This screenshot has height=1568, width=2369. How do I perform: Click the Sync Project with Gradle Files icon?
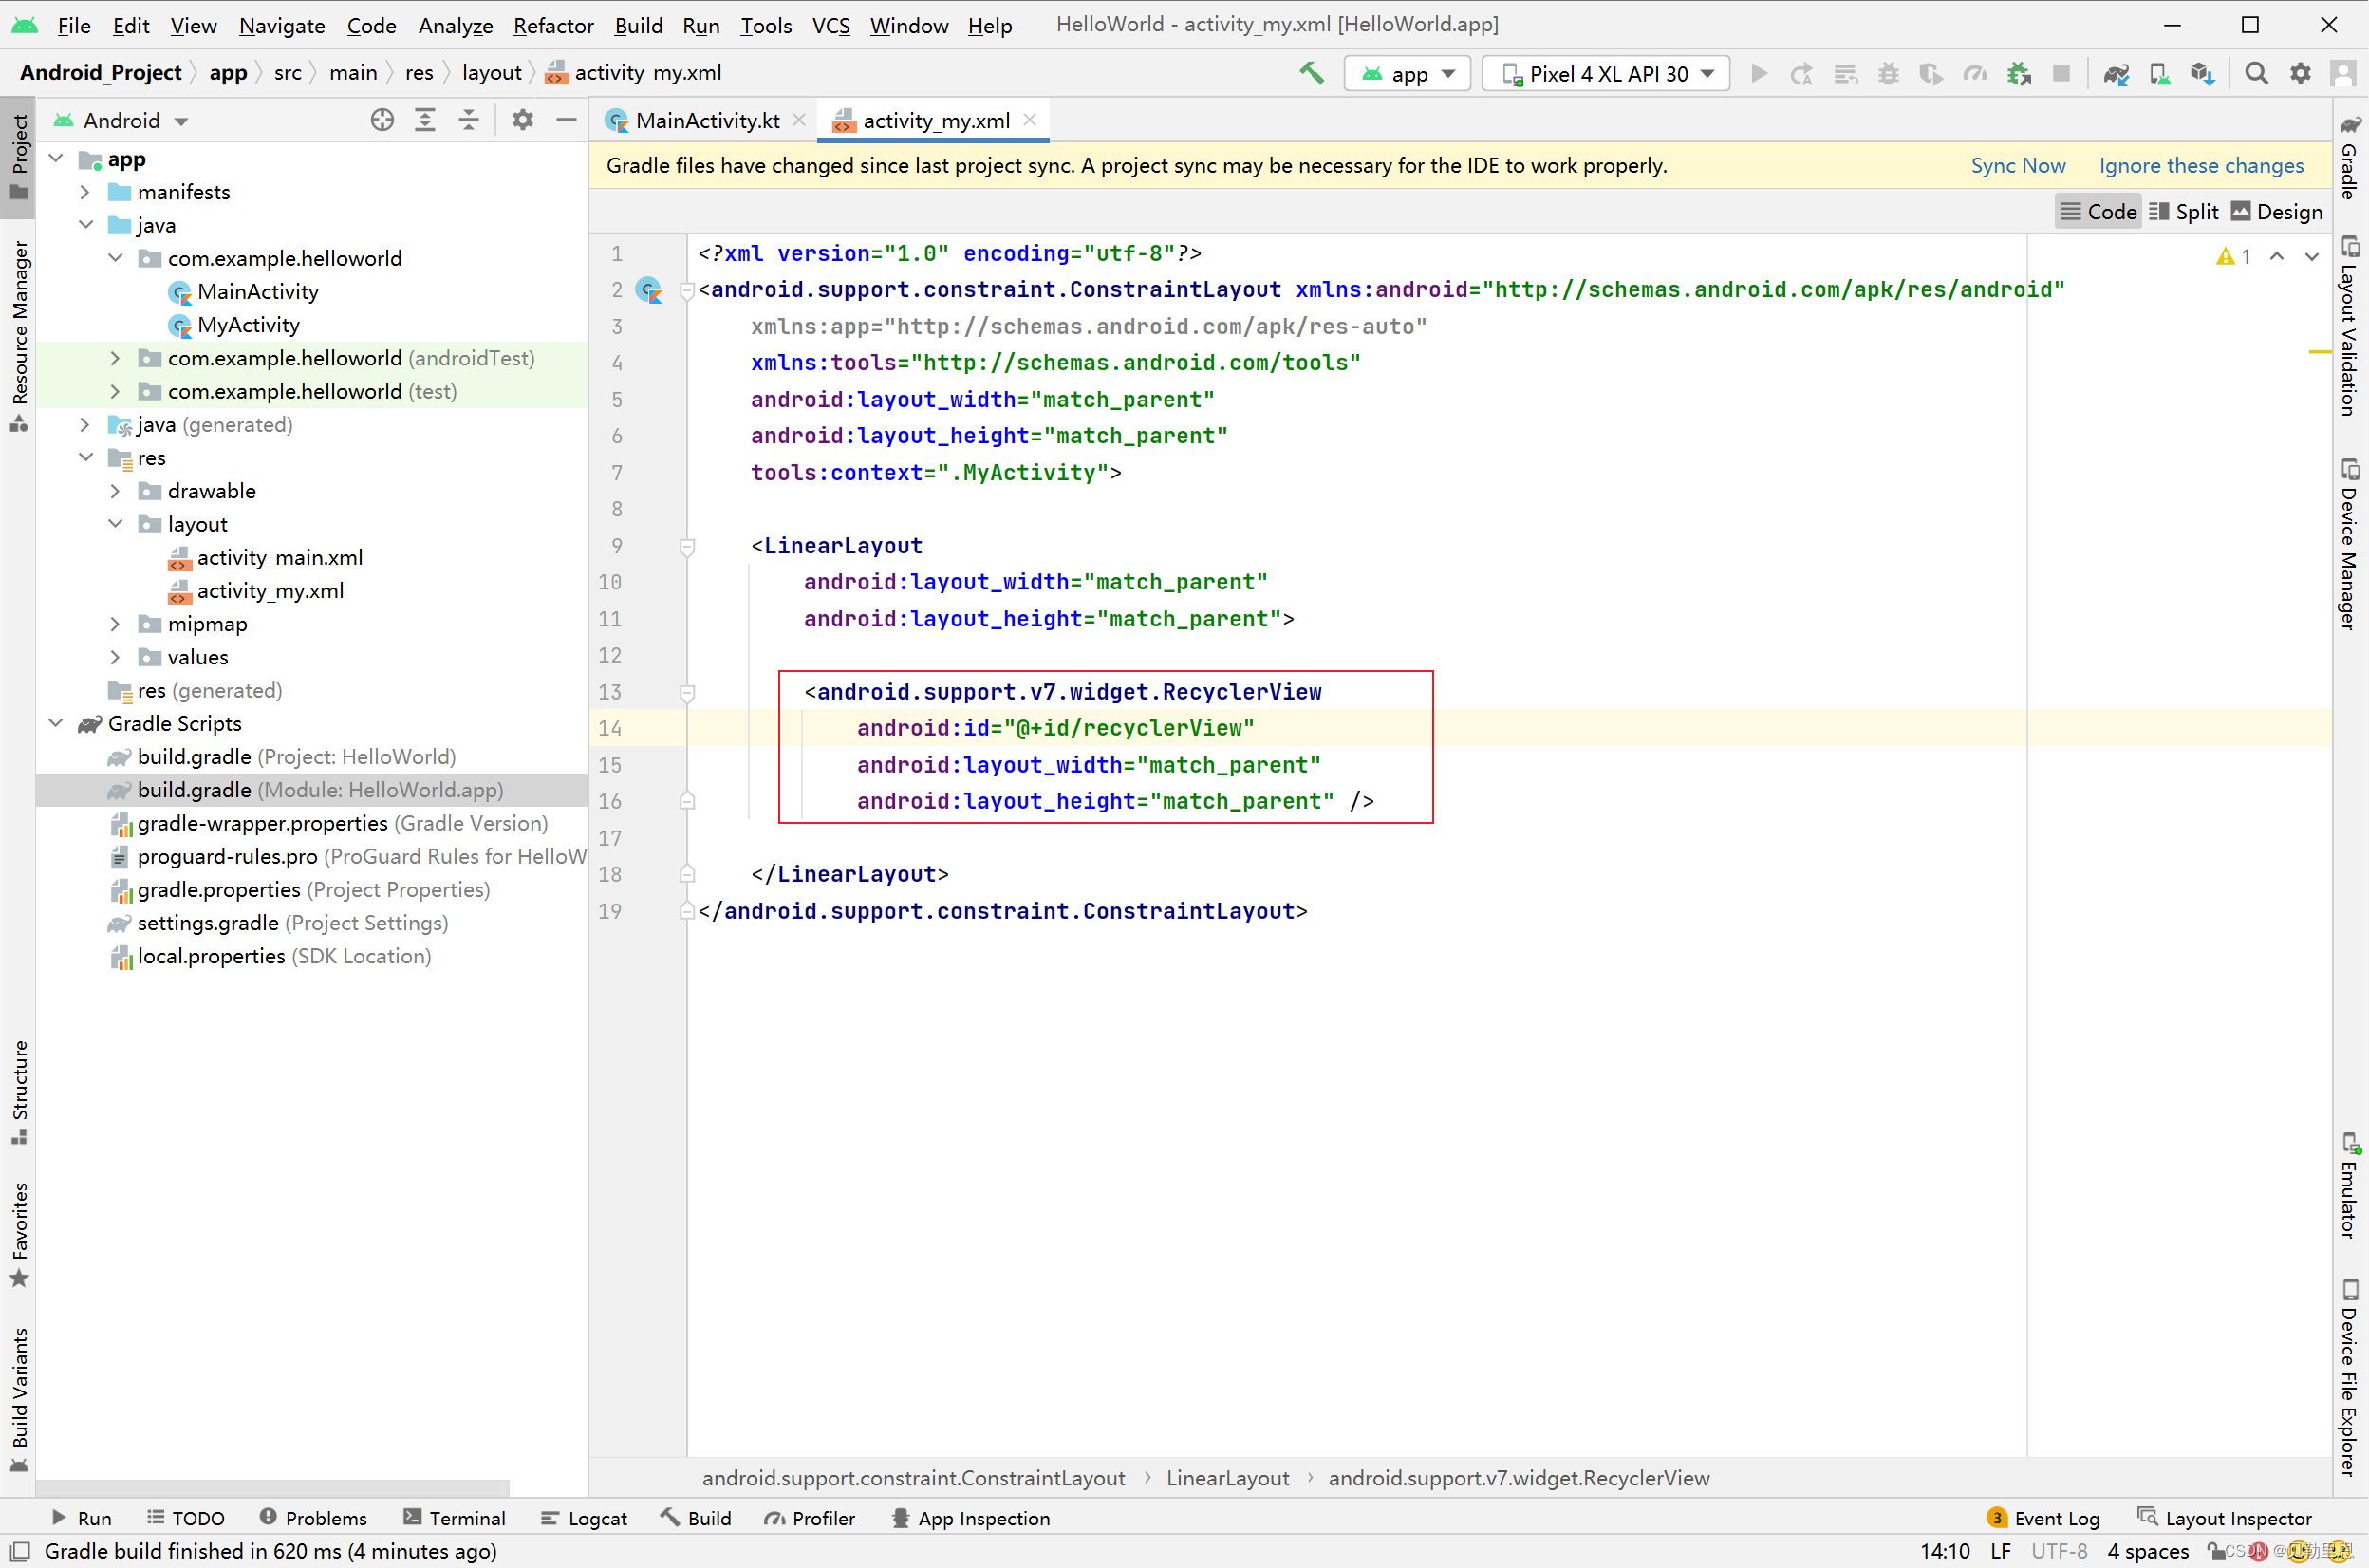tap(2115, 74)
